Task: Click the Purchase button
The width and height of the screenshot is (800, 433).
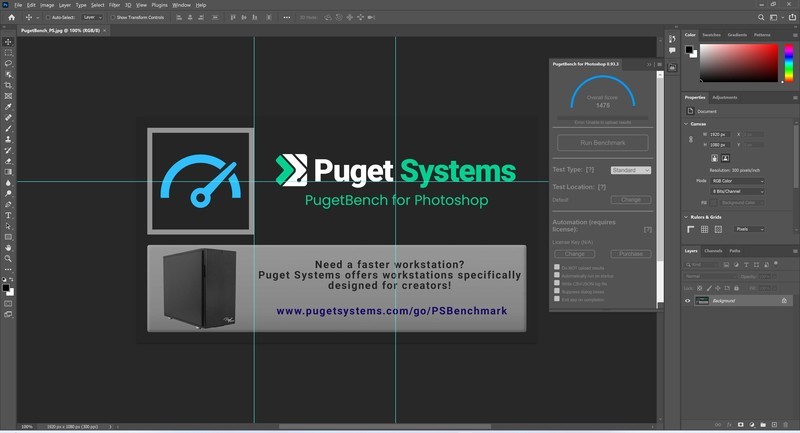Action: [631, 254]
